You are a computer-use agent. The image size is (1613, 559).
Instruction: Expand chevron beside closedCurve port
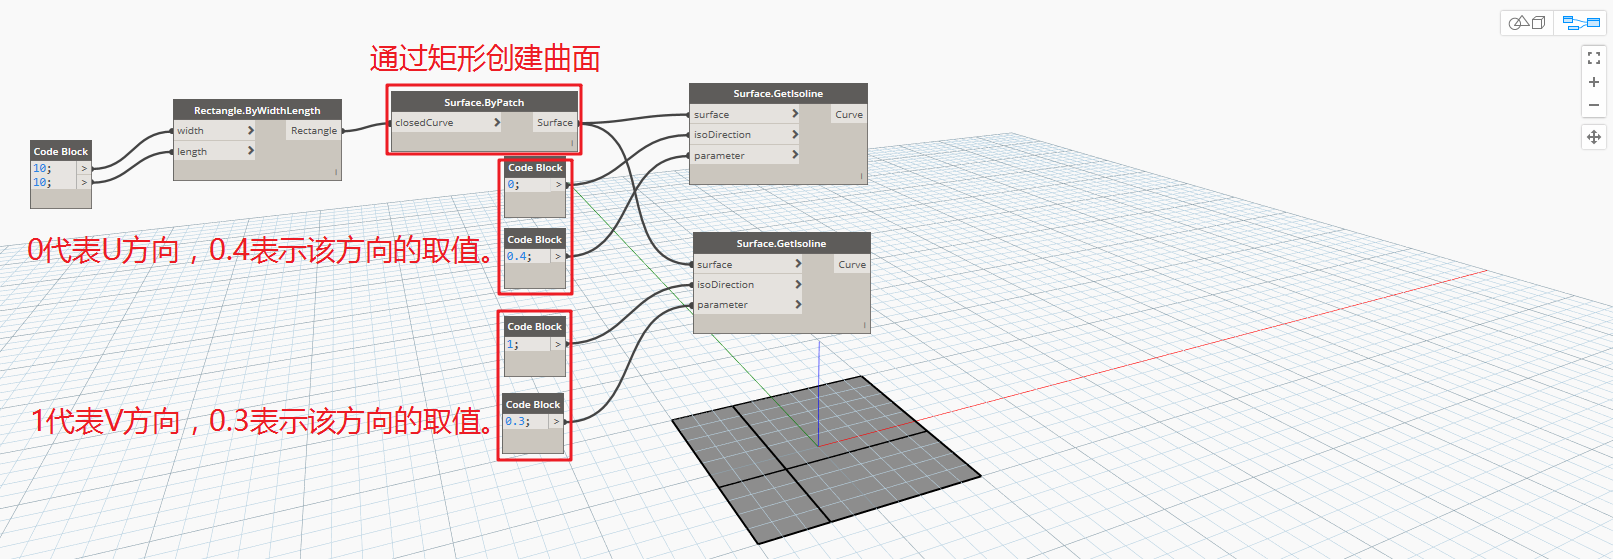click(x=497, y=122)
